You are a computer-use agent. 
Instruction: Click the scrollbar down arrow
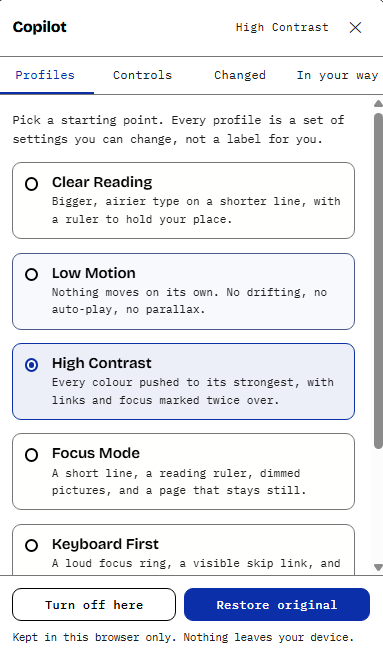tap(378, 567)
